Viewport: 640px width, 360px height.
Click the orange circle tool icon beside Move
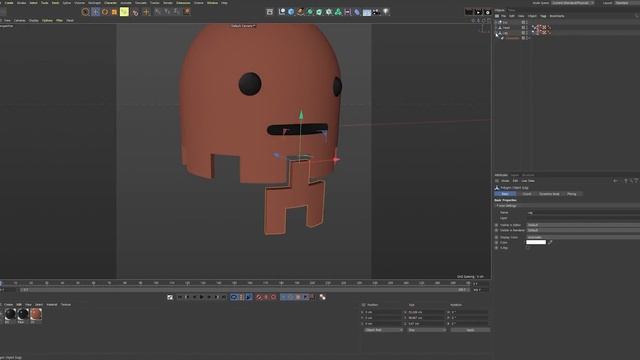[x=105, y=12]
